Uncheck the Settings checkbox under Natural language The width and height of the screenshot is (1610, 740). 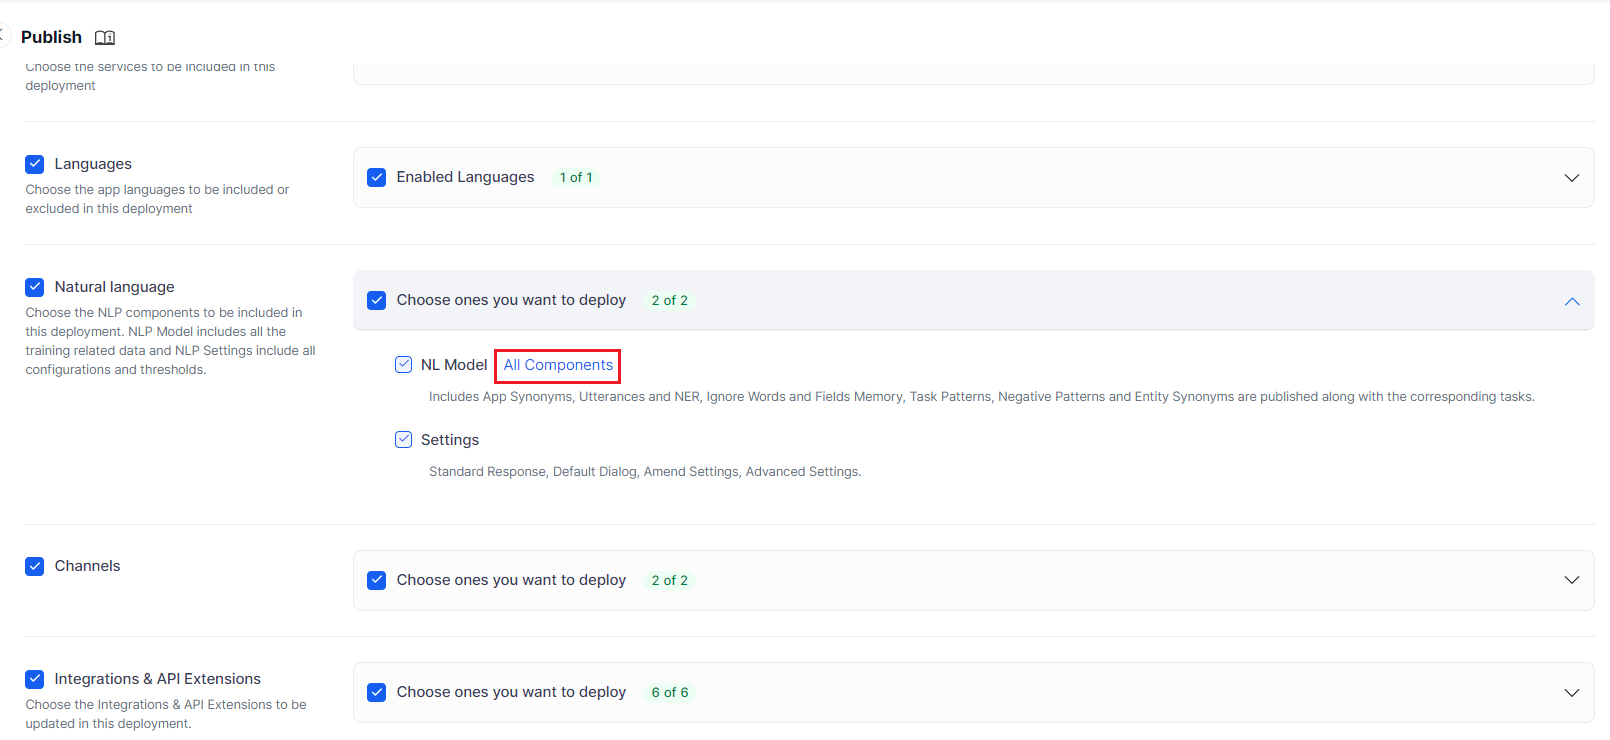coord(404,440)
